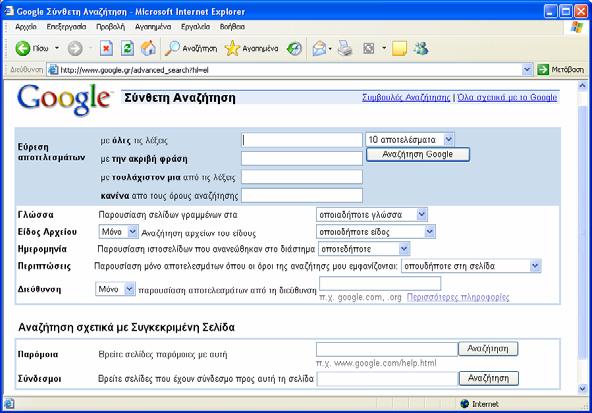Image resolution: width=592 pixels, height=413 pixels.
Task: Open the Βοήθεια menu
Action: (232, 27)
